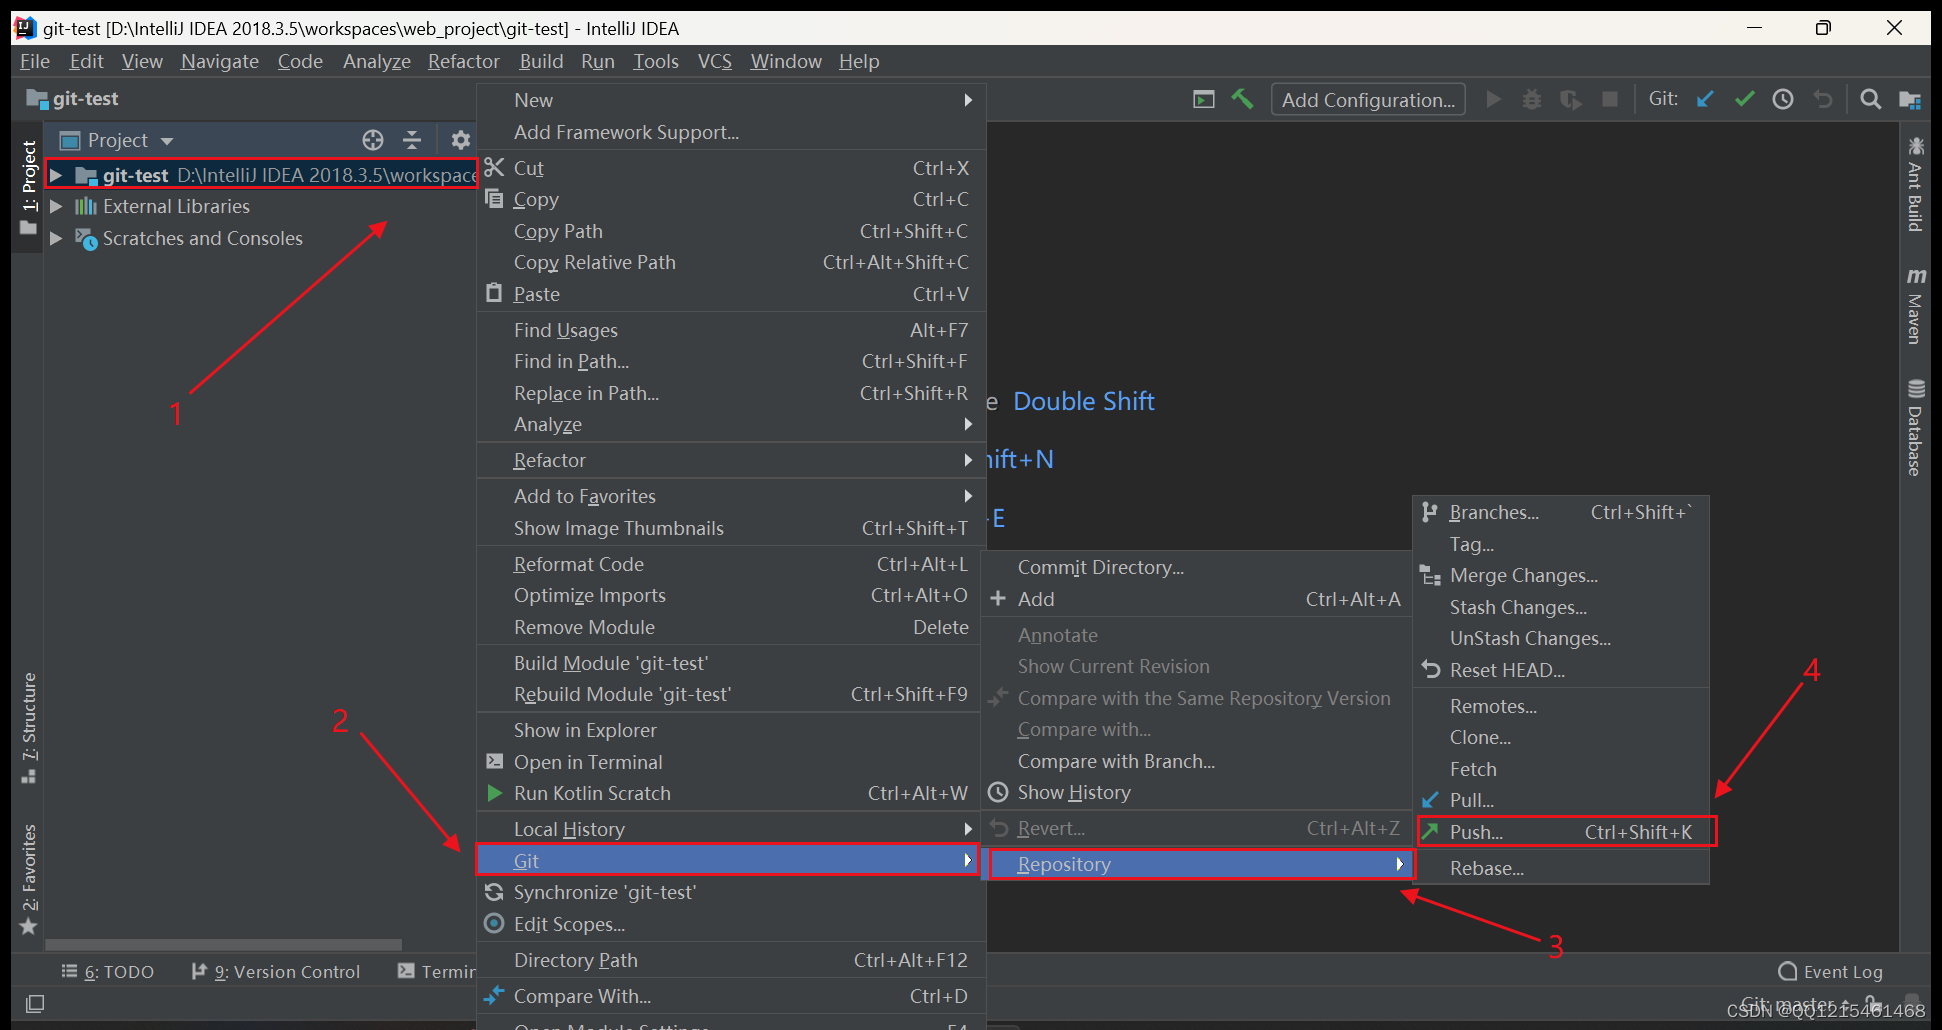Screen dimensions: 1942x1030
Task: Choose Rebase... in Repository submenu
Action: click(1560, 868)
